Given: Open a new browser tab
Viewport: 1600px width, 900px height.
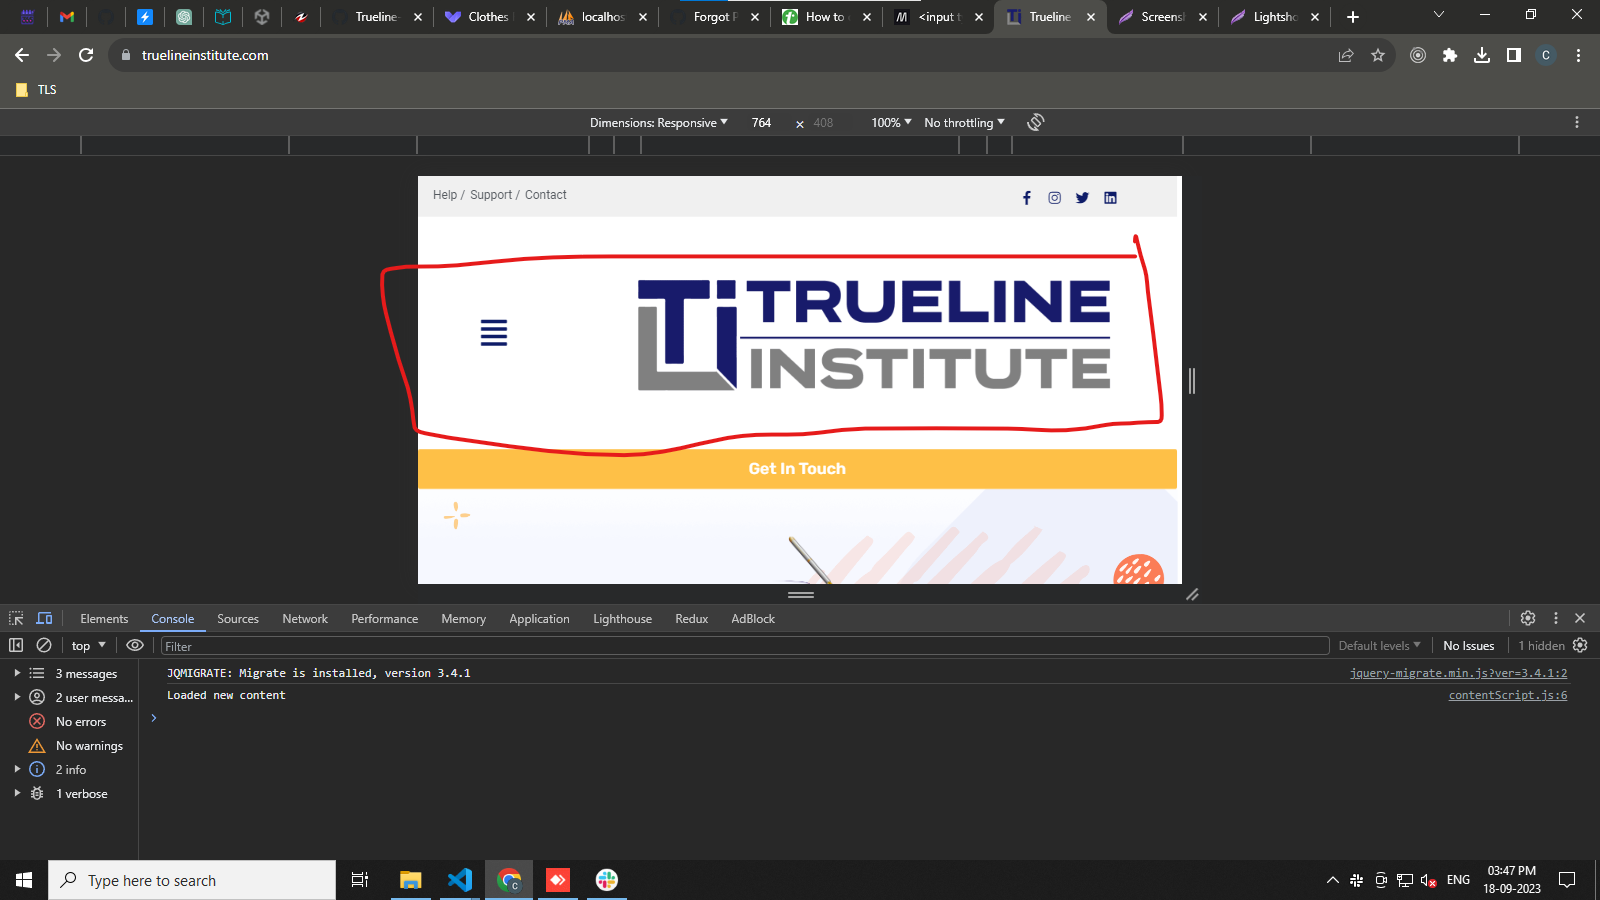Looking at the screenshot, I should click(1353, 17).
